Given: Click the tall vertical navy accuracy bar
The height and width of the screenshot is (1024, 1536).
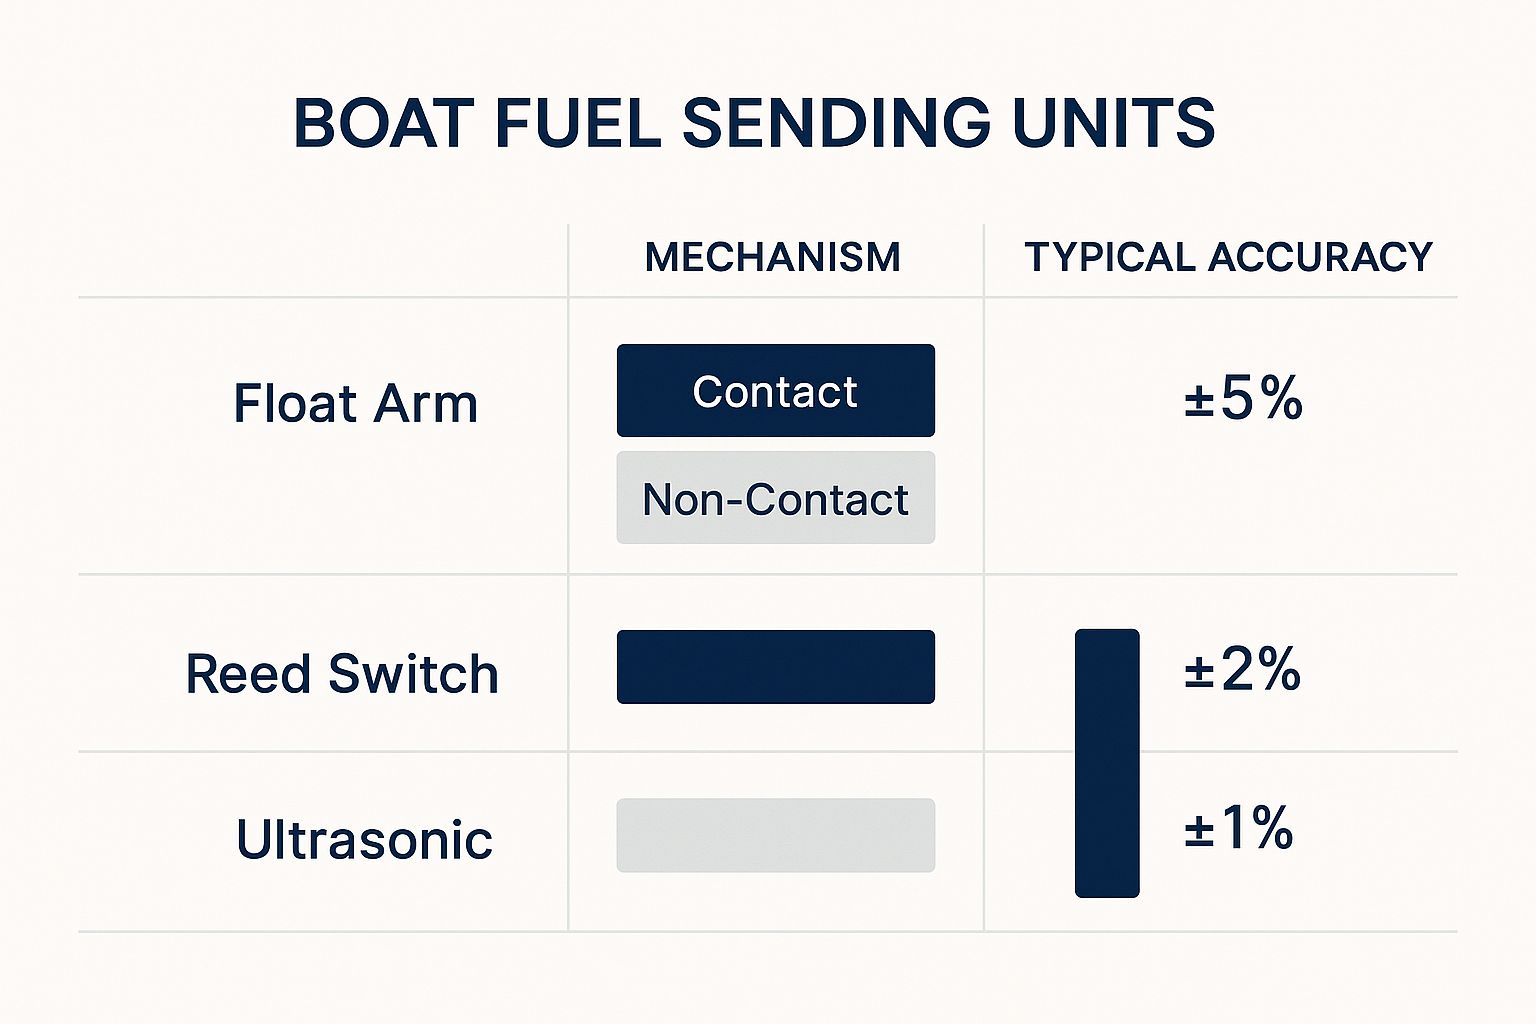Looking at the screenshot, I should click(x=1107, y=763).
